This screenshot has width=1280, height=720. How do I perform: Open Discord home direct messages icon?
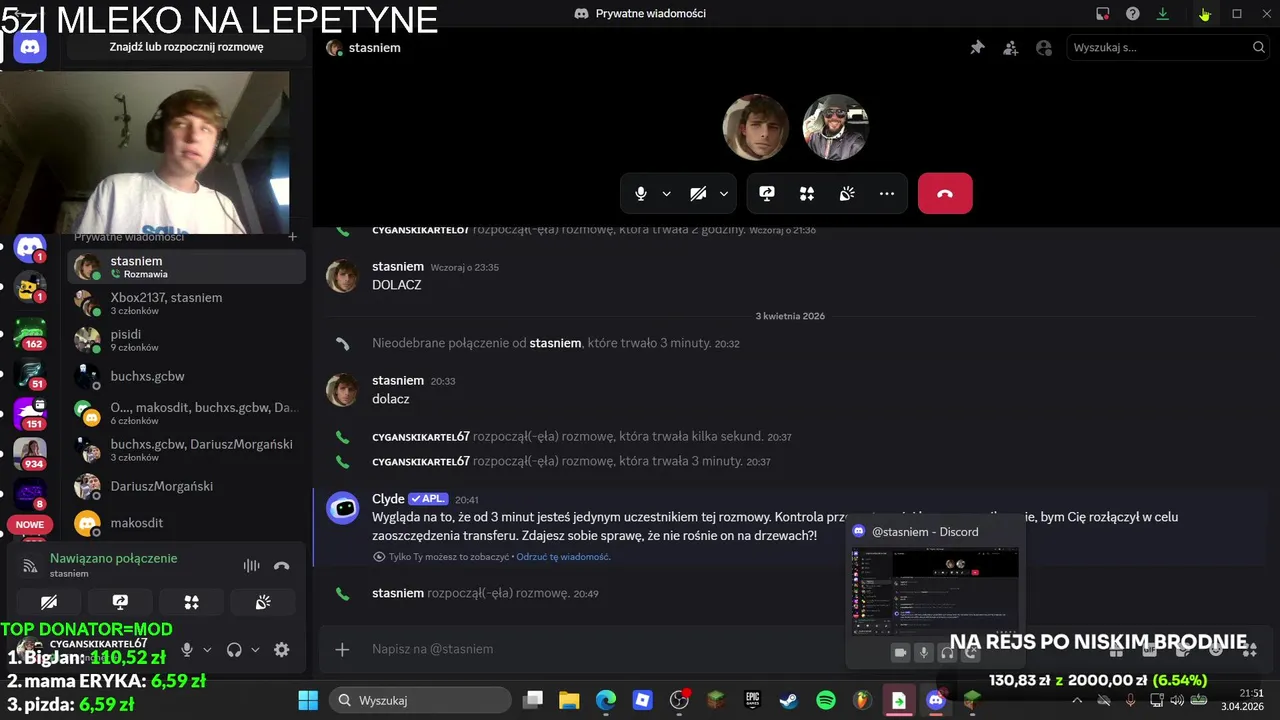coord(30,47)
